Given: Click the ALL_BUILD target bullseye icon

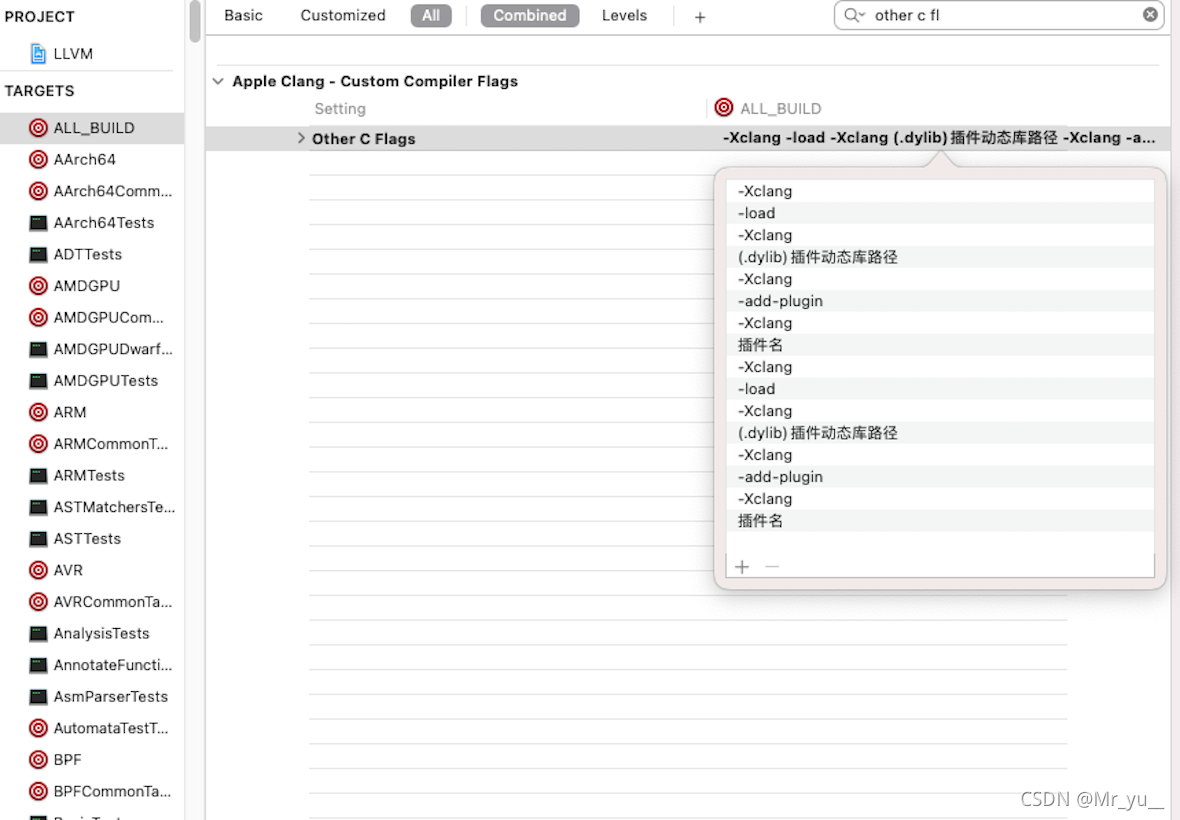Looking at the screenshot, I should 38,128.
